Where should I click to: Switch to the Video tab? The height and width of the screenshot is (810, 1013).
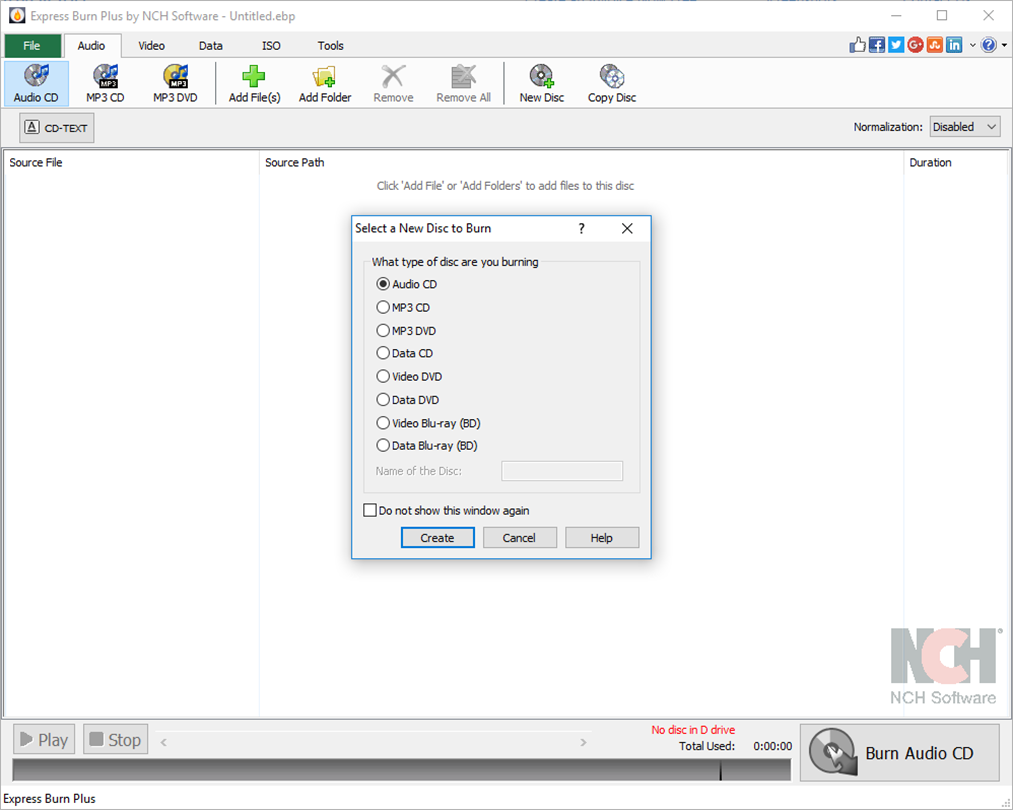[151, 46]
